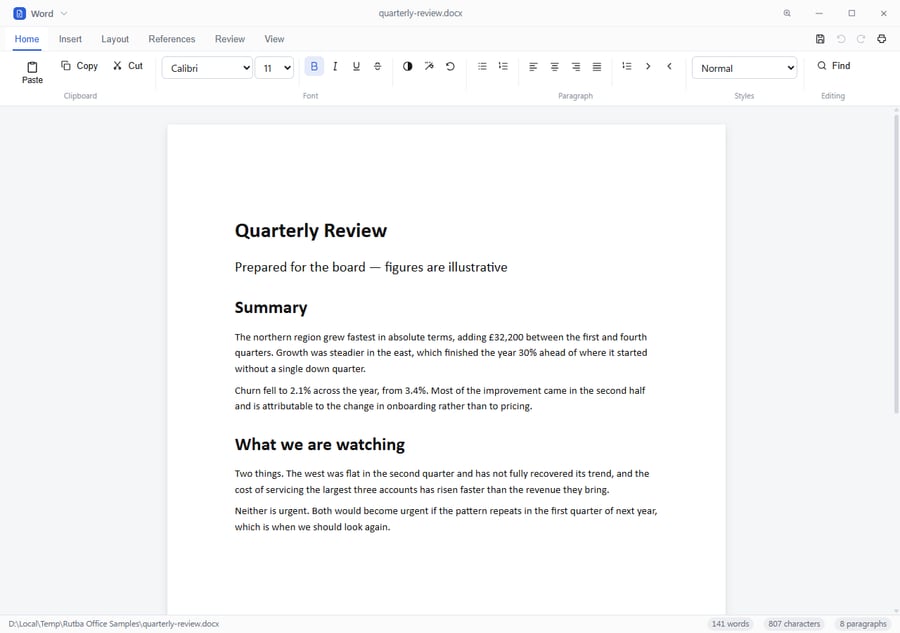This screenshot has width=900, height=633.
Task: Toggle Strikethrough formatting
Action: (x=378, y=67)
